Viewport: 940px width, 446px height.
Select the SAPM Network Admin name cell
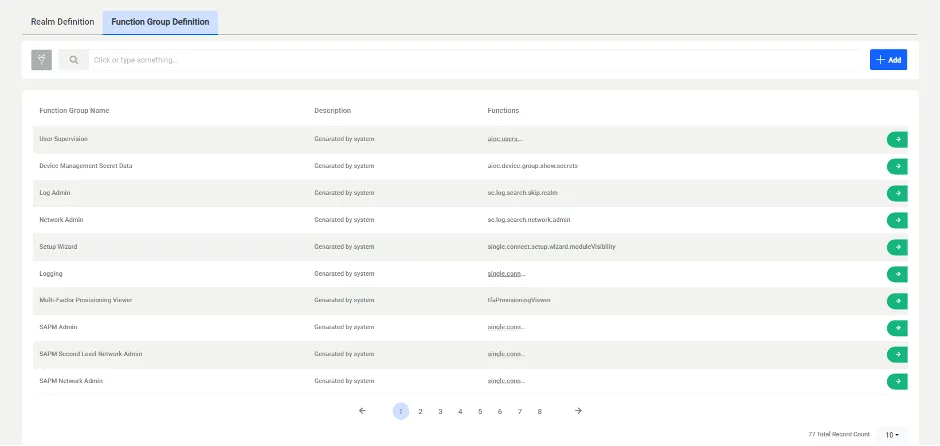(71, 381)
